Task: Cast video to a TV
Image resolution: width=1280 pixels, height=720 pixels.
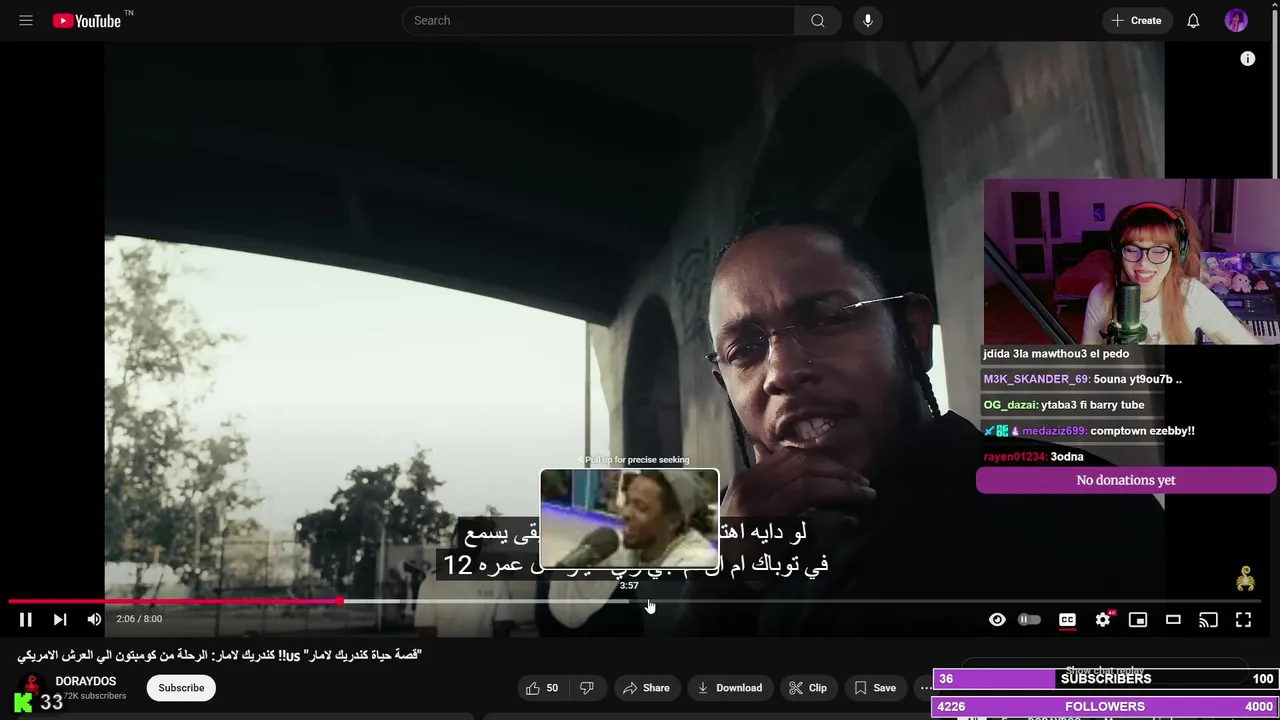Action: coord(1208,619)
